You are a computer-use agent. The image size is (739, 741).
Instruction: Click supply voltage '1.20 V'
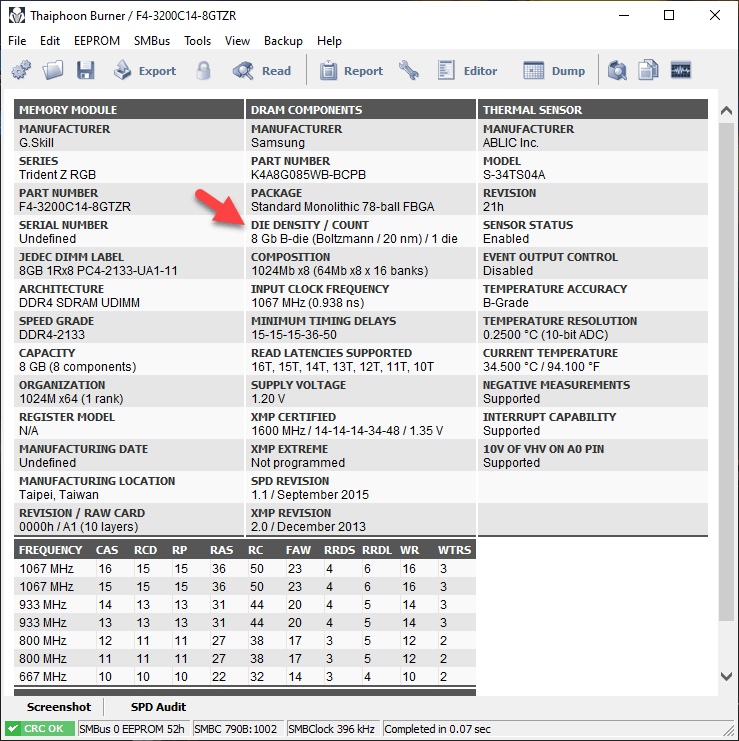click(x=268, y=399)
